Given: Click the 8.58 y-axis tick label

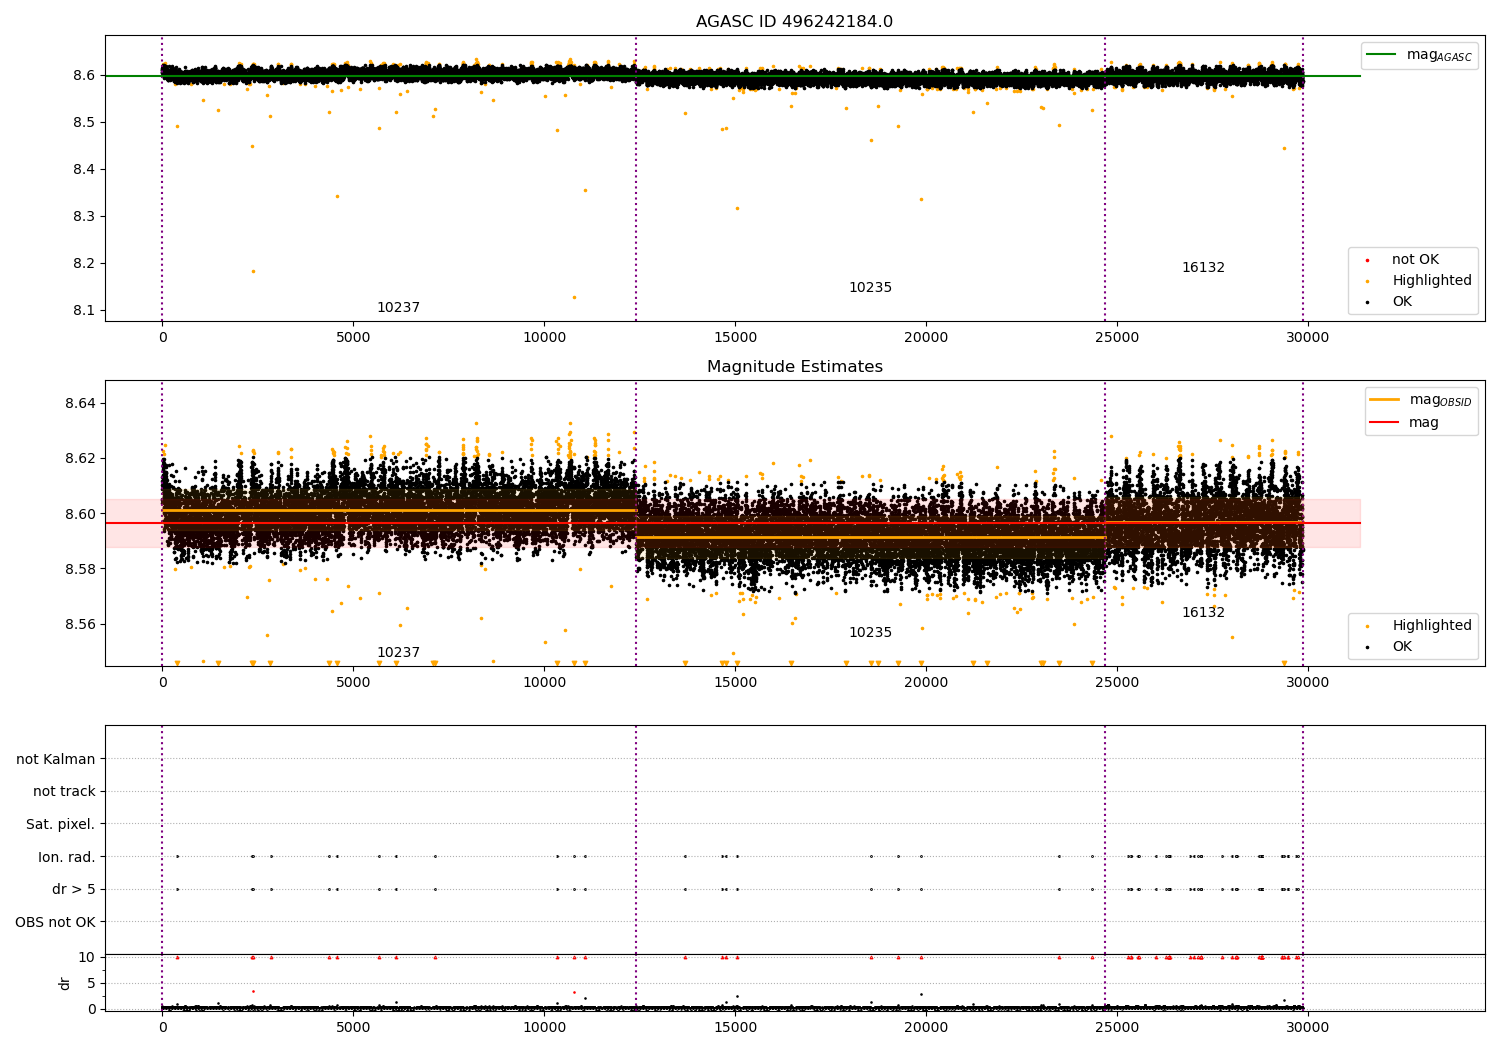Looking at the screenshot, I should [79, 570].
